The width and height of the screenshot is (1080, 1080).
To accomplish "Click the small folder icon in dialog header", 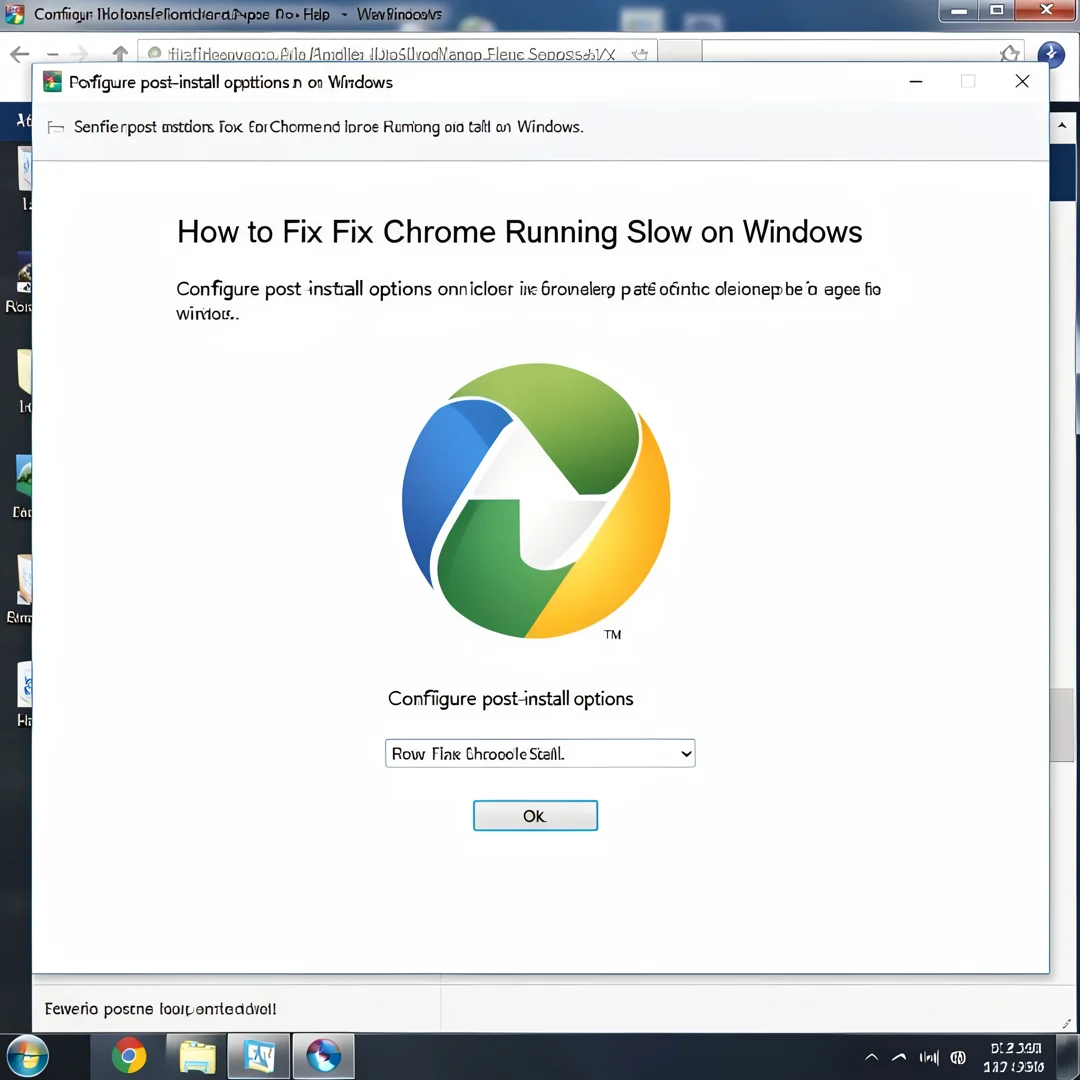I will [56, 127].
